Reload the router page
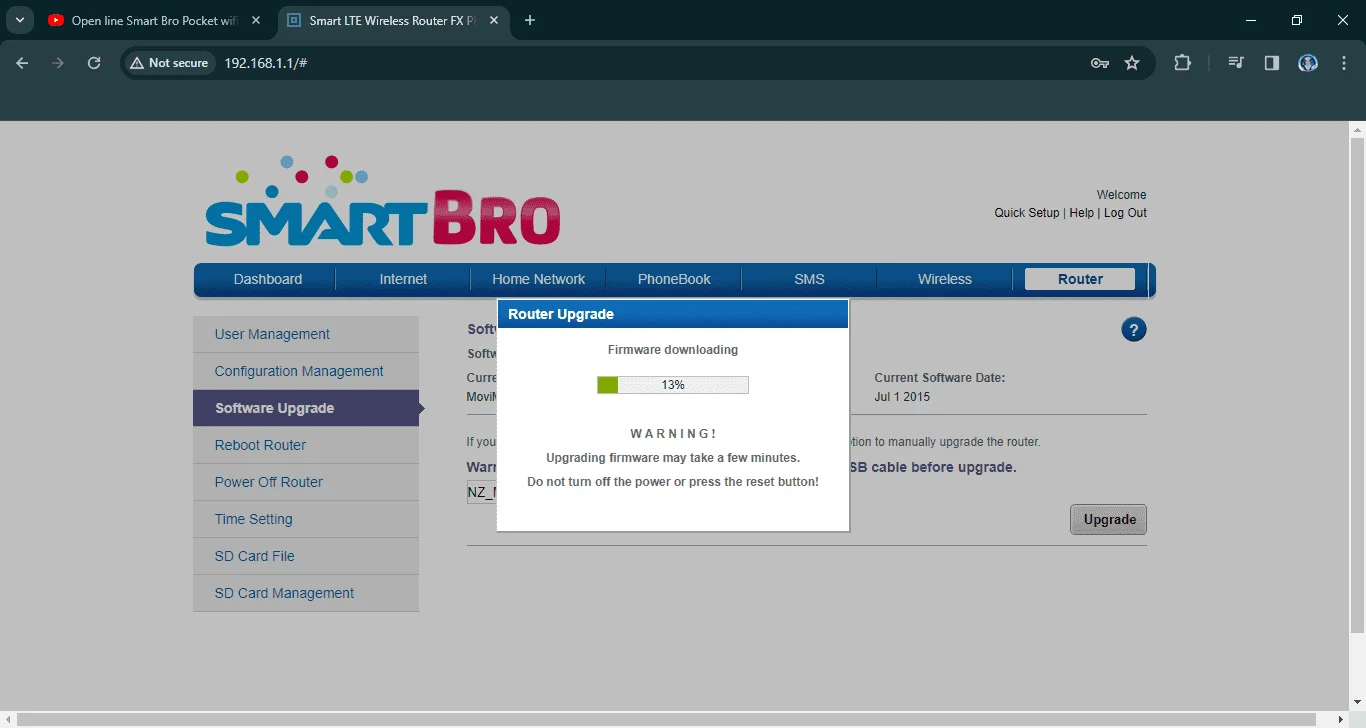Viewport: 1366px width, 728px height. coord(94,63)
